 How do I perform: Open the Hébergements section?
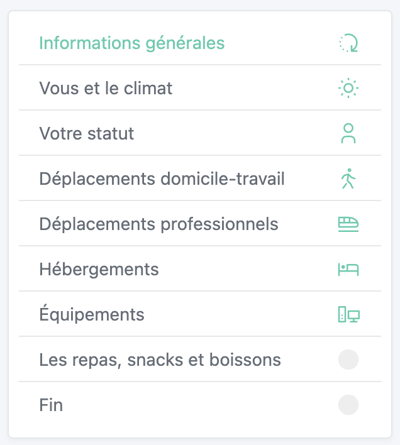[99, 269]
